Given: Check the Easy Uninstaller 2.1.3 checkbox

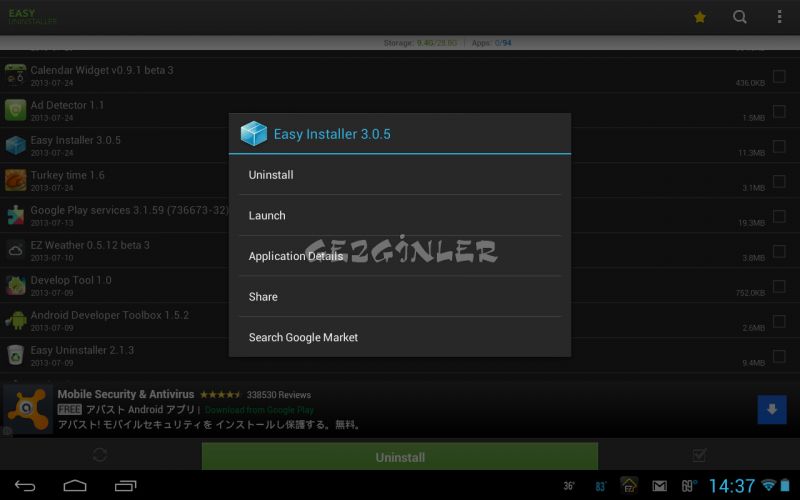Looking at the screenshot, I should pos(779,356).
